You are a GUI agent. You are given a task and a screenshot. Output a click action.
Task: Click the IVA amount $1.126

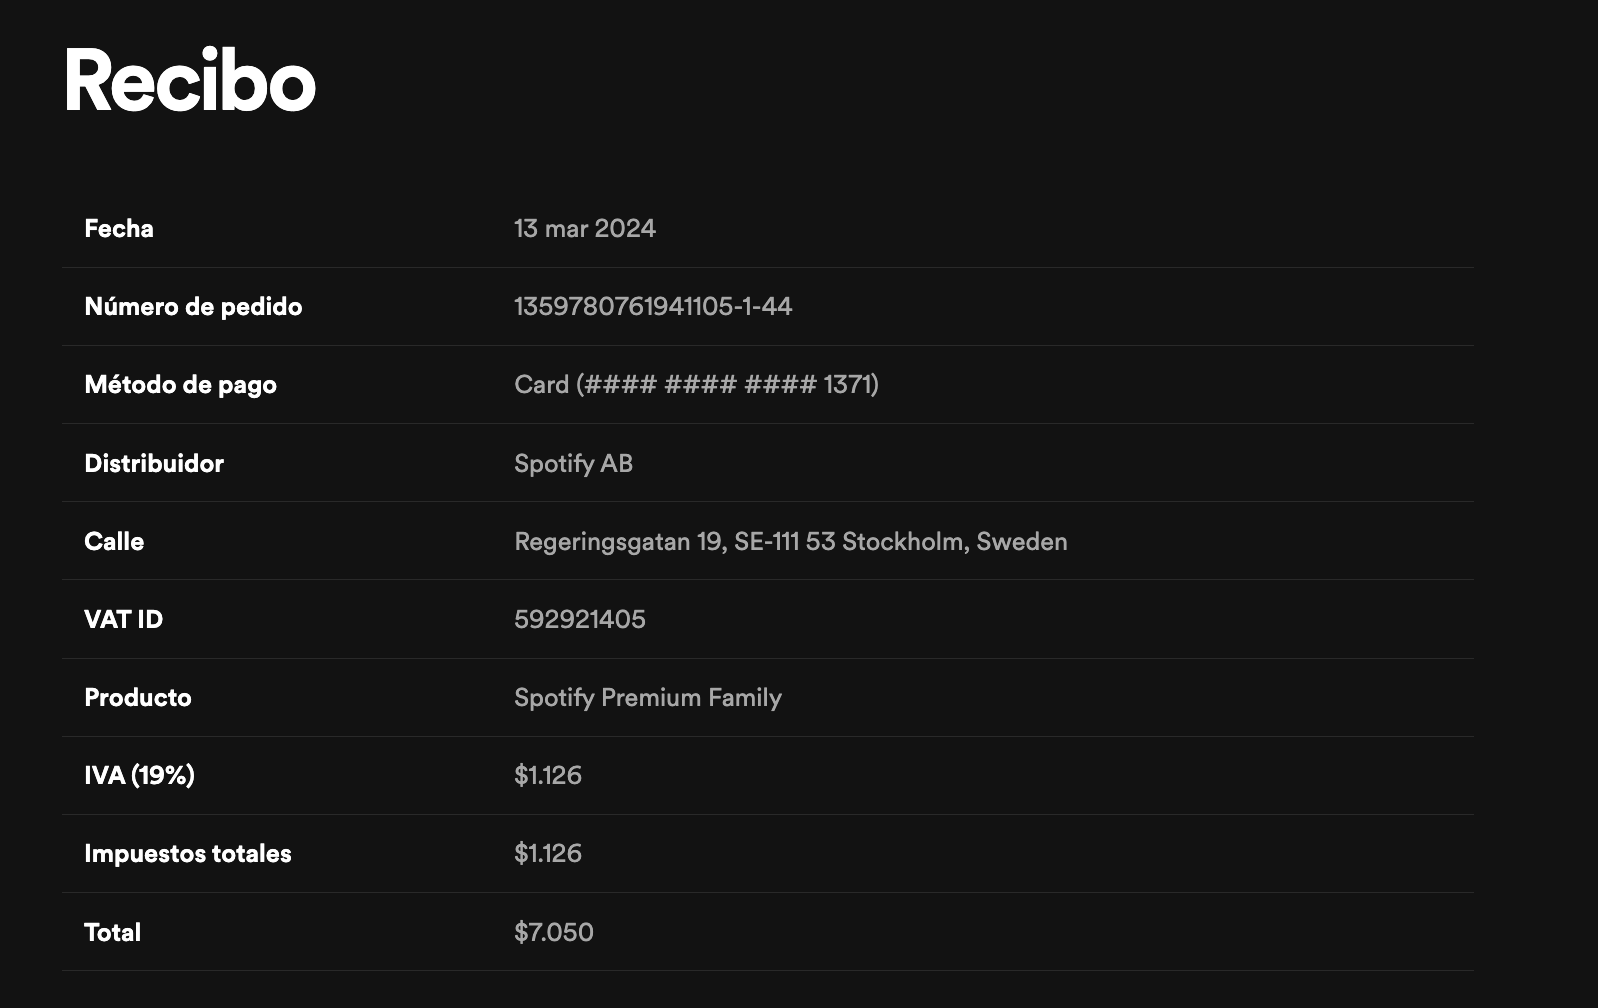tap(547, 775)
